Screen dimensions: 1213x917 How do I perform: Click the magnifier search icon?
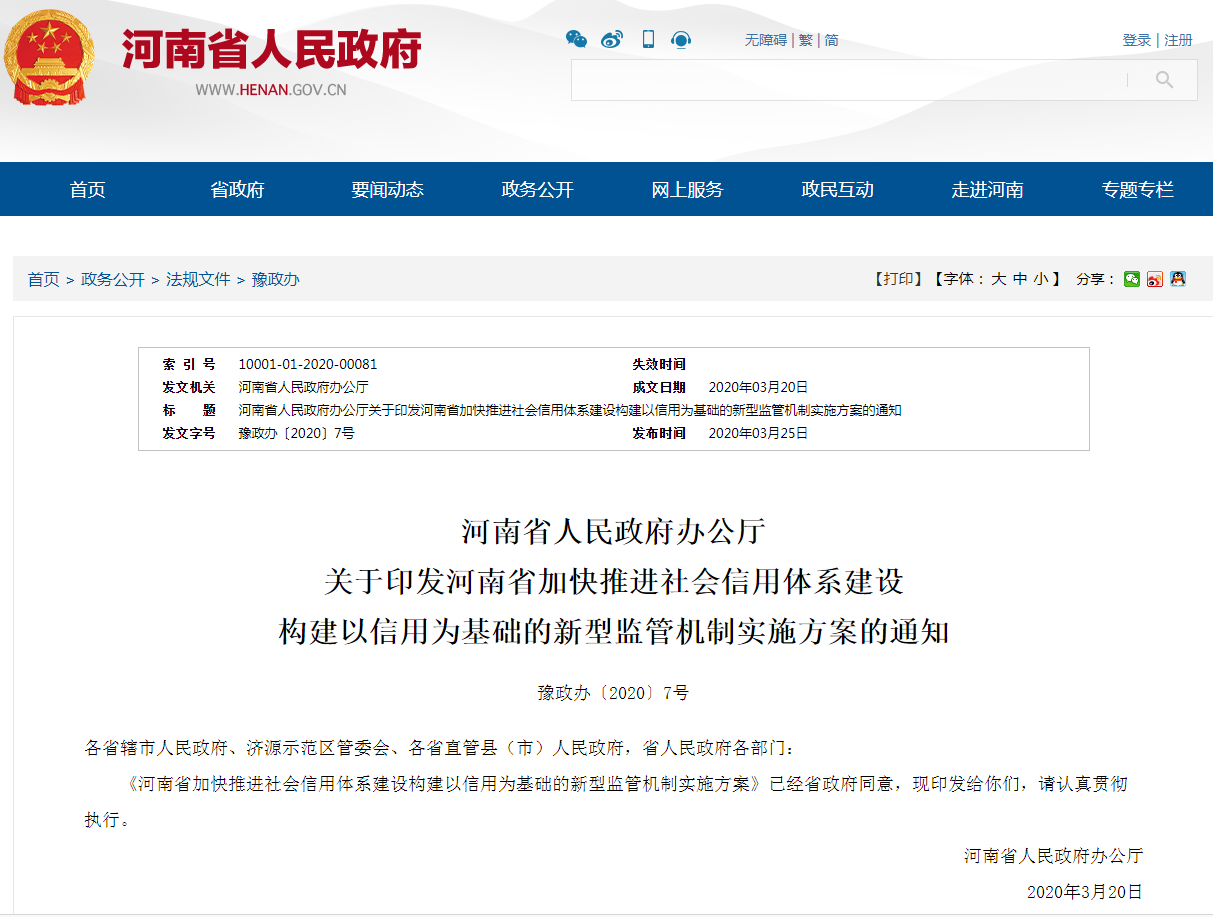1164,80
